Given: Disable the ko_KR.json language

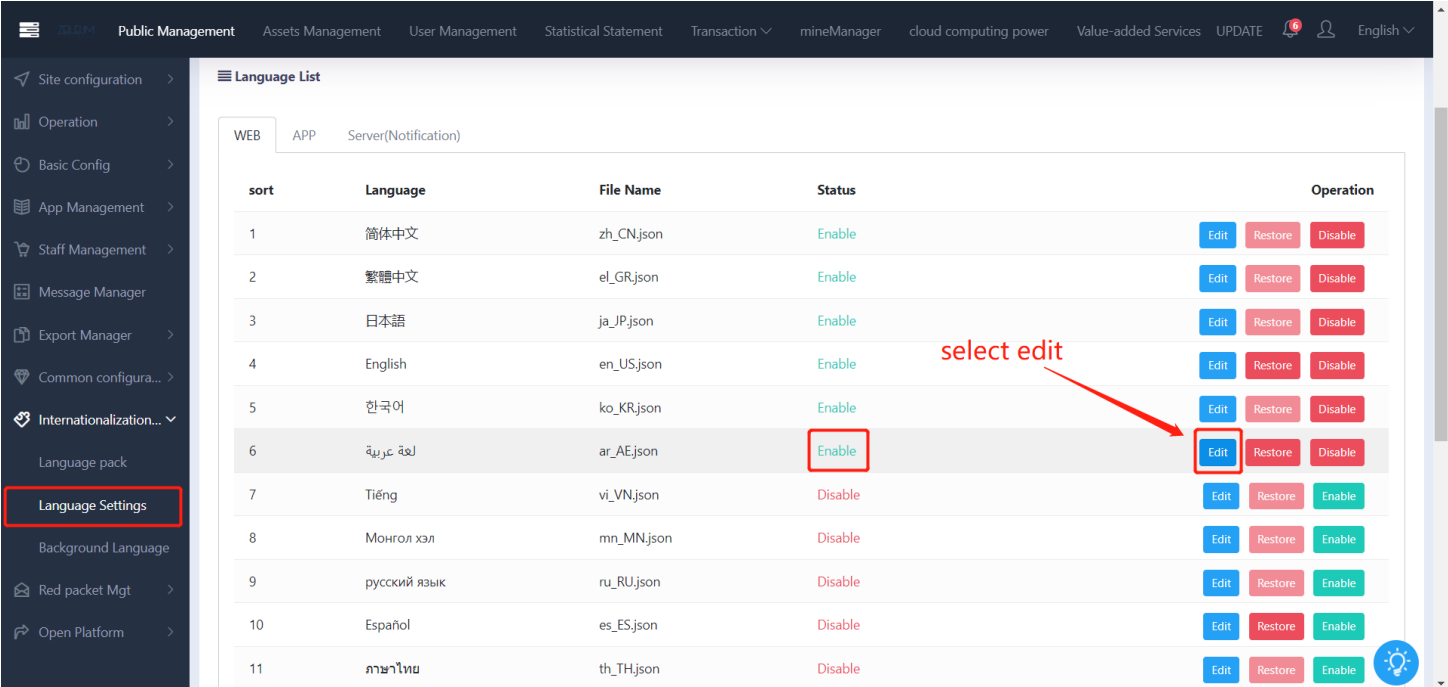Looking at the screenshot, I should point(1337,409).
